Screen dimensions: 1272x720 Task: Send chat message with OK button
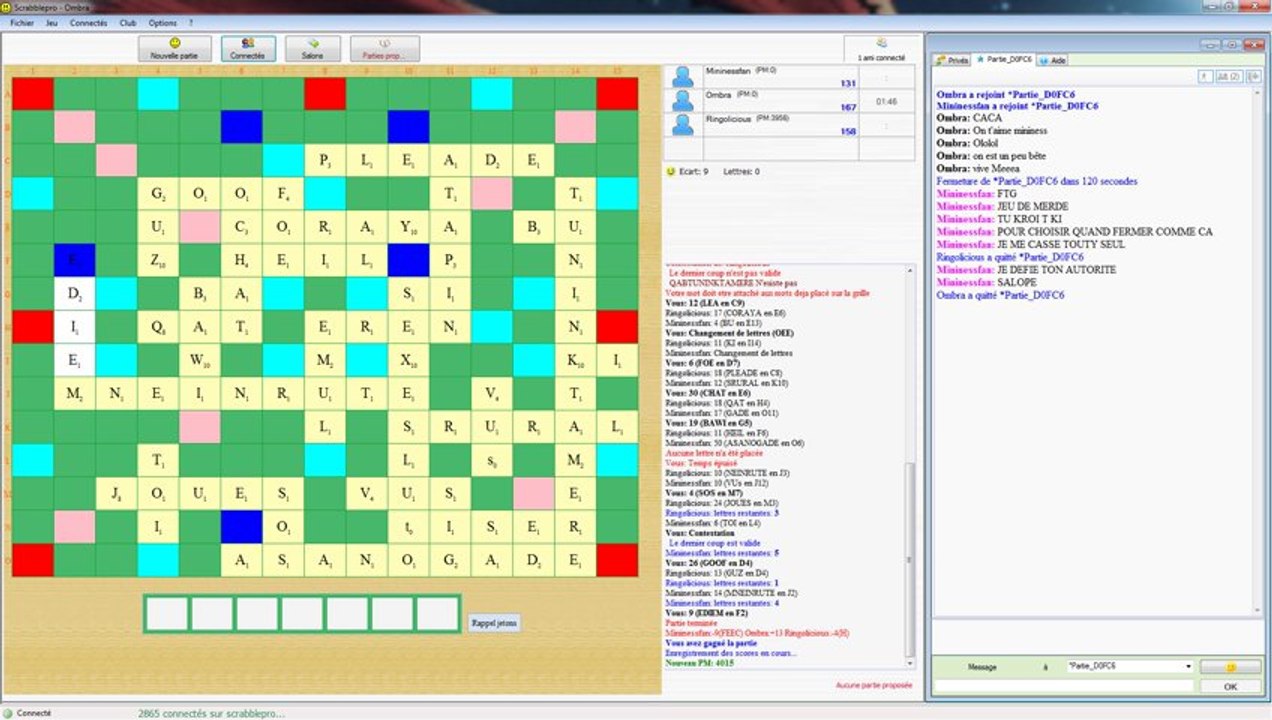coord(1230,686)
